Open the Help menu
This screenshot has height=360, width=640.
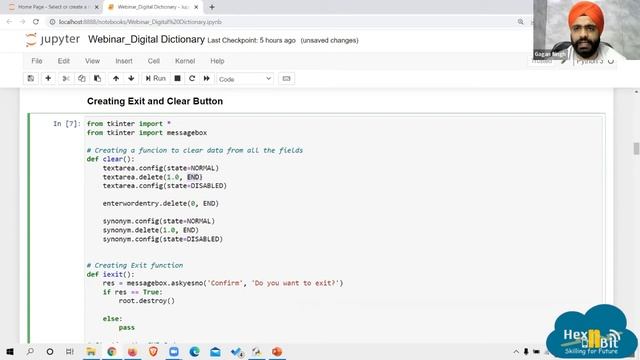(x=217, y=61)
